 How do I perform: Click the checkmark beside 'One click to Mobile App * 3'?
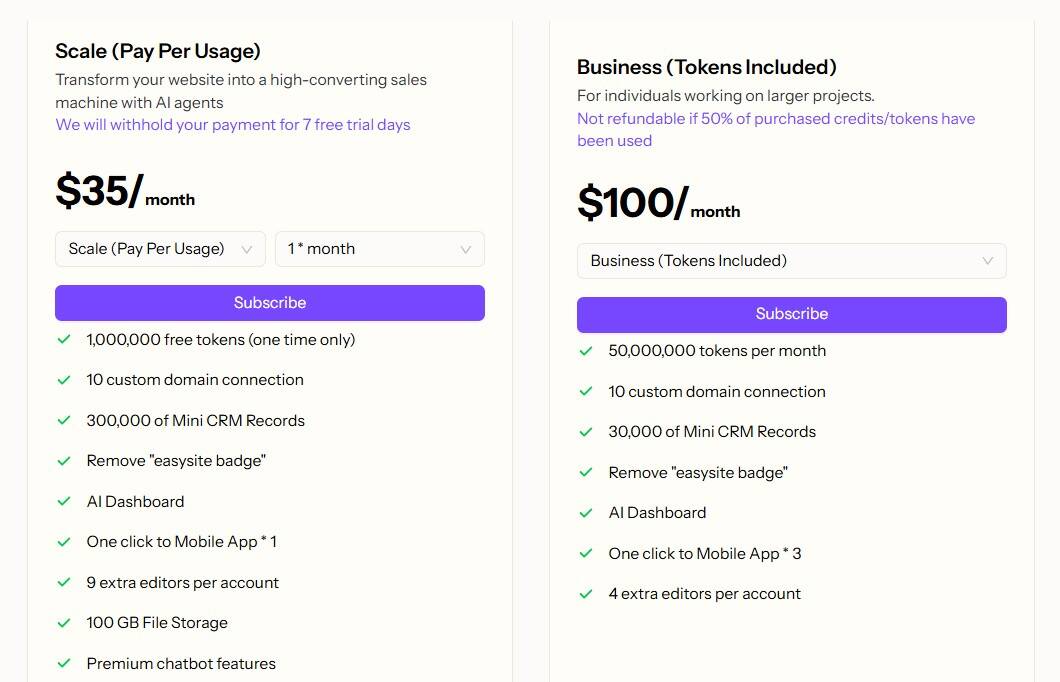point(586,553)
